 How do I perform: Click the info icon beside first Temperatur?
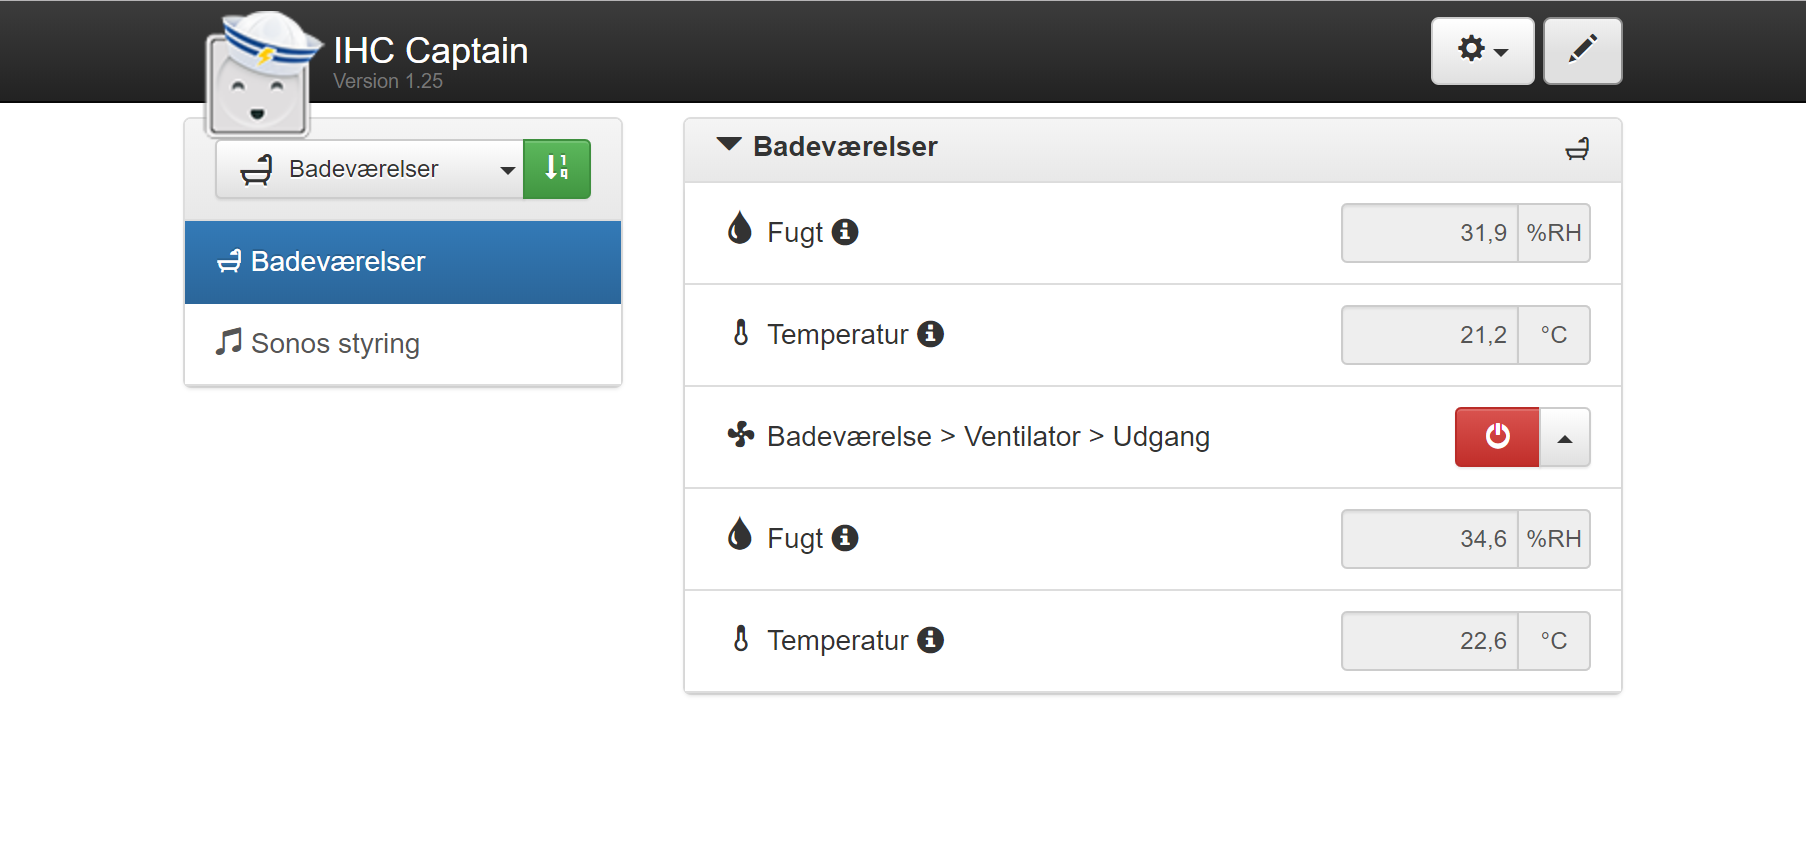coord(931,334)
